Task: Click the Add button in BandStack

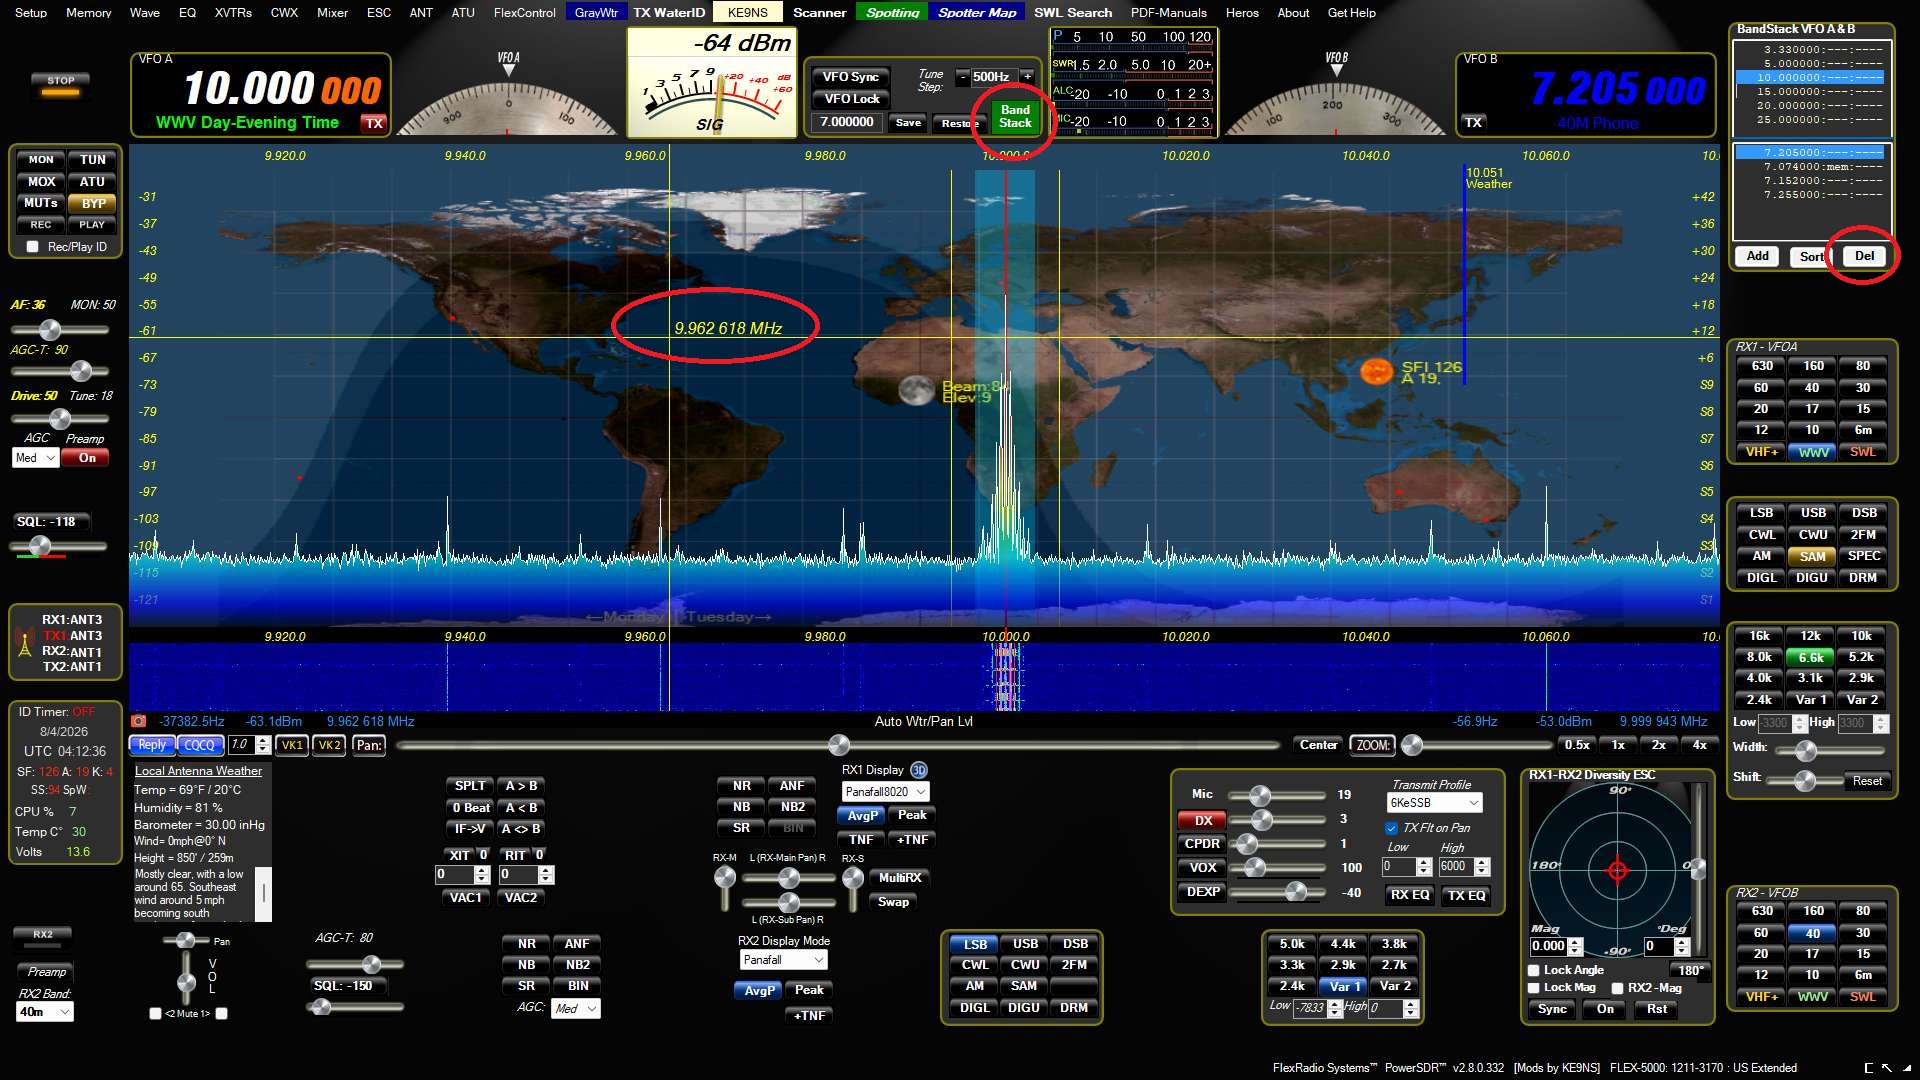Action: coord(1757,256)
